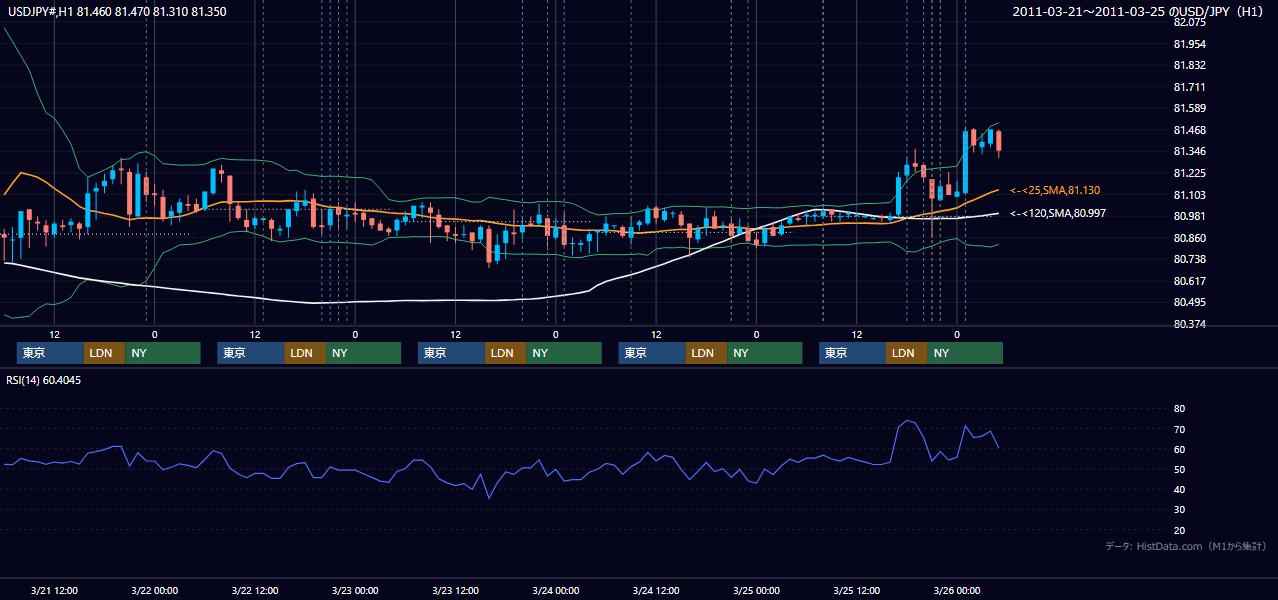Click the 82.075 price axis label
This screenshot has height=600, width=1278.
pos(1189,22)
